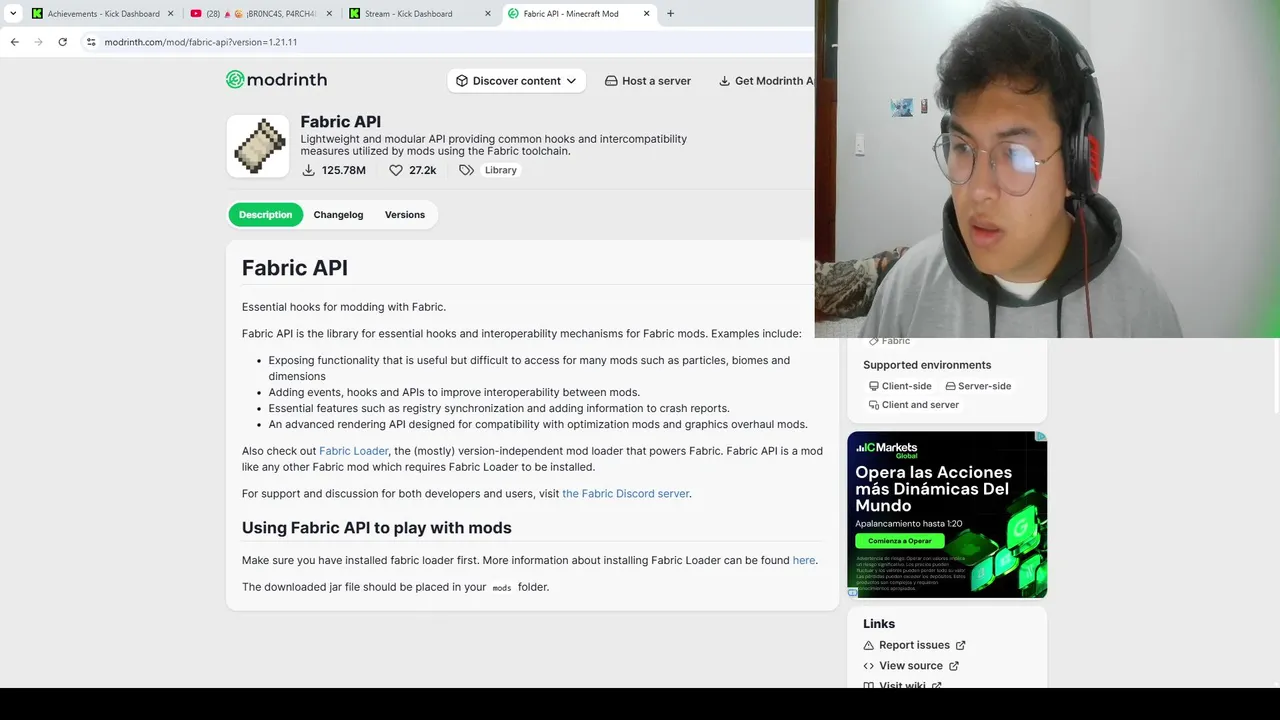
Task: Click the Modrinth logo
Action: 276,80
